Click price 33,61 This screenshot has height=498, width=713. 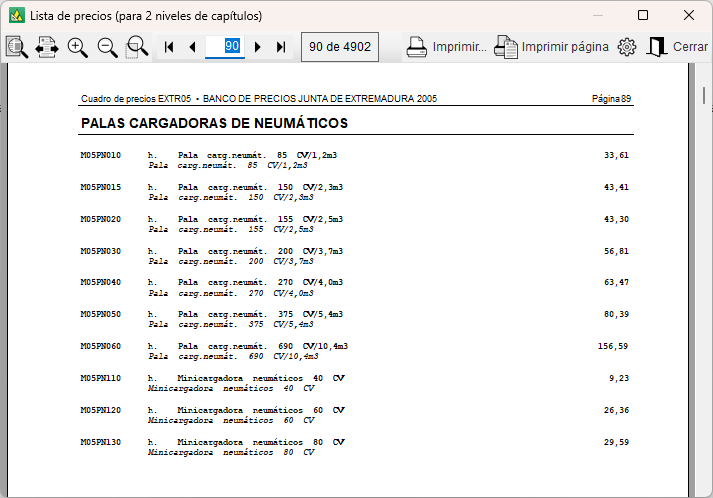point(616,155)
